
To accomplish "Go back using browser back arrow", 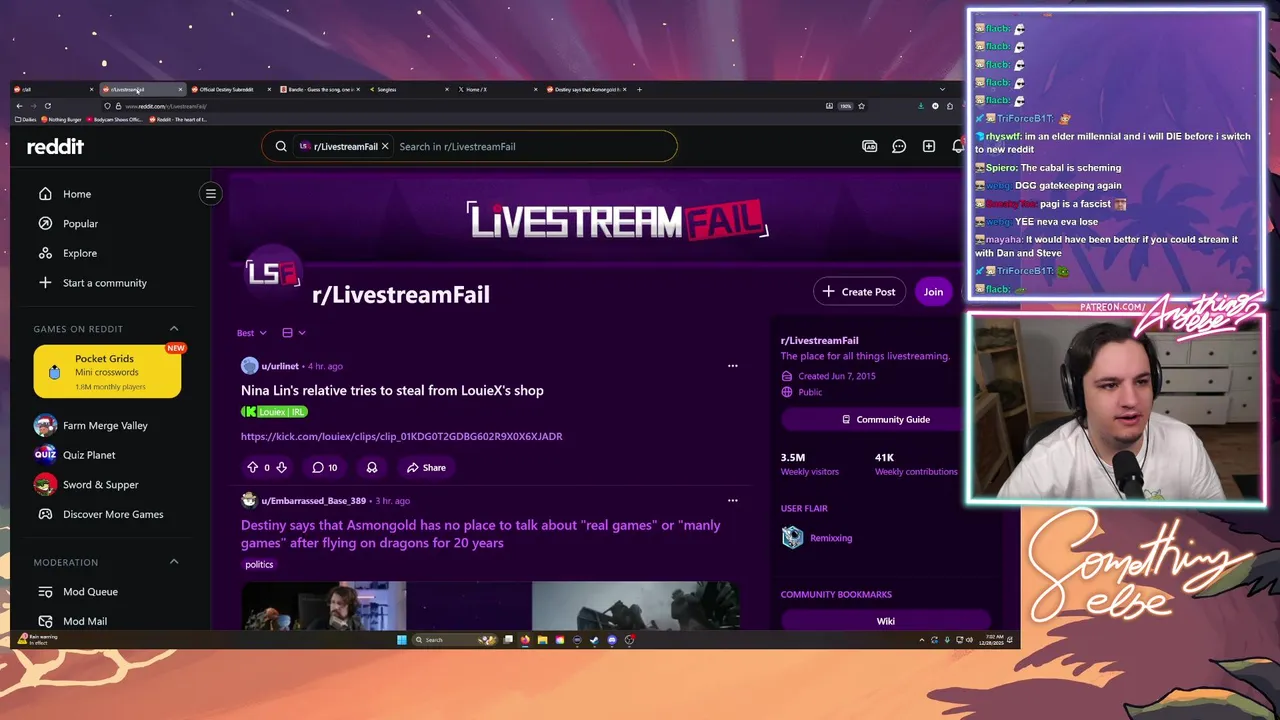I will click(19, 106).
